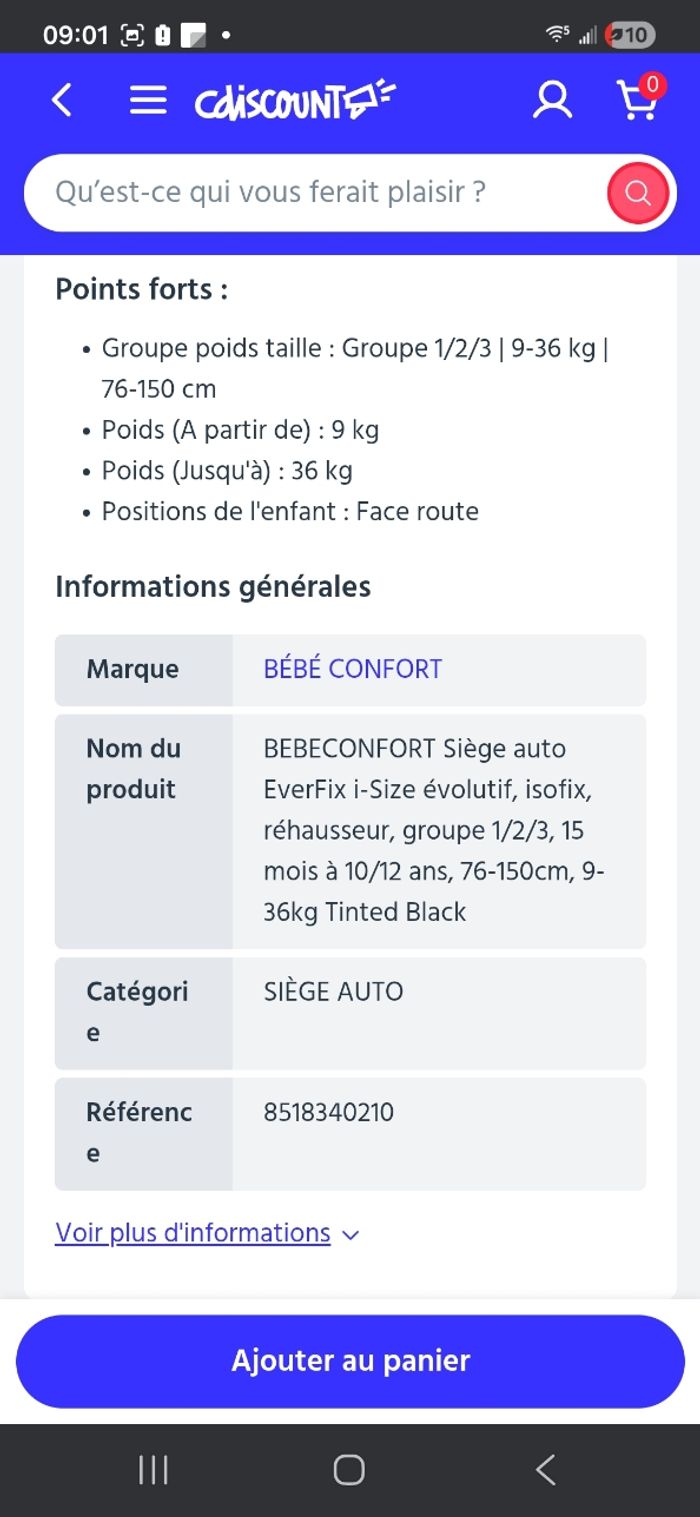Expand 'Voir plus d'informations'

pos(193,1233)
